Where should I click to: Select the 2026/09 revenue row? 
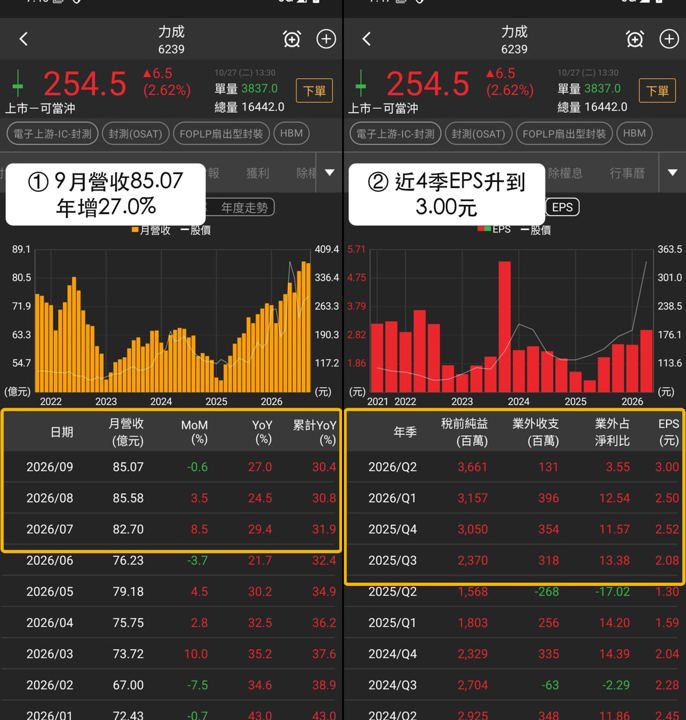[171, 467]
